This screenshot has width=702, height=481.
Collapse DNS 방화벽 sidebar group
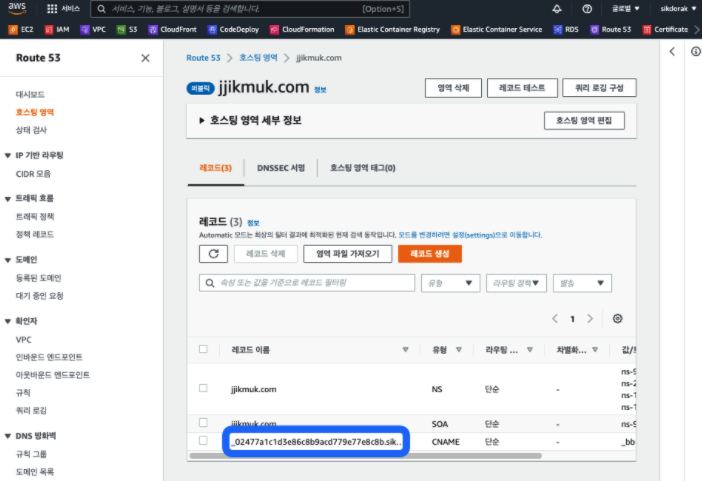click(x=8, y=436)
